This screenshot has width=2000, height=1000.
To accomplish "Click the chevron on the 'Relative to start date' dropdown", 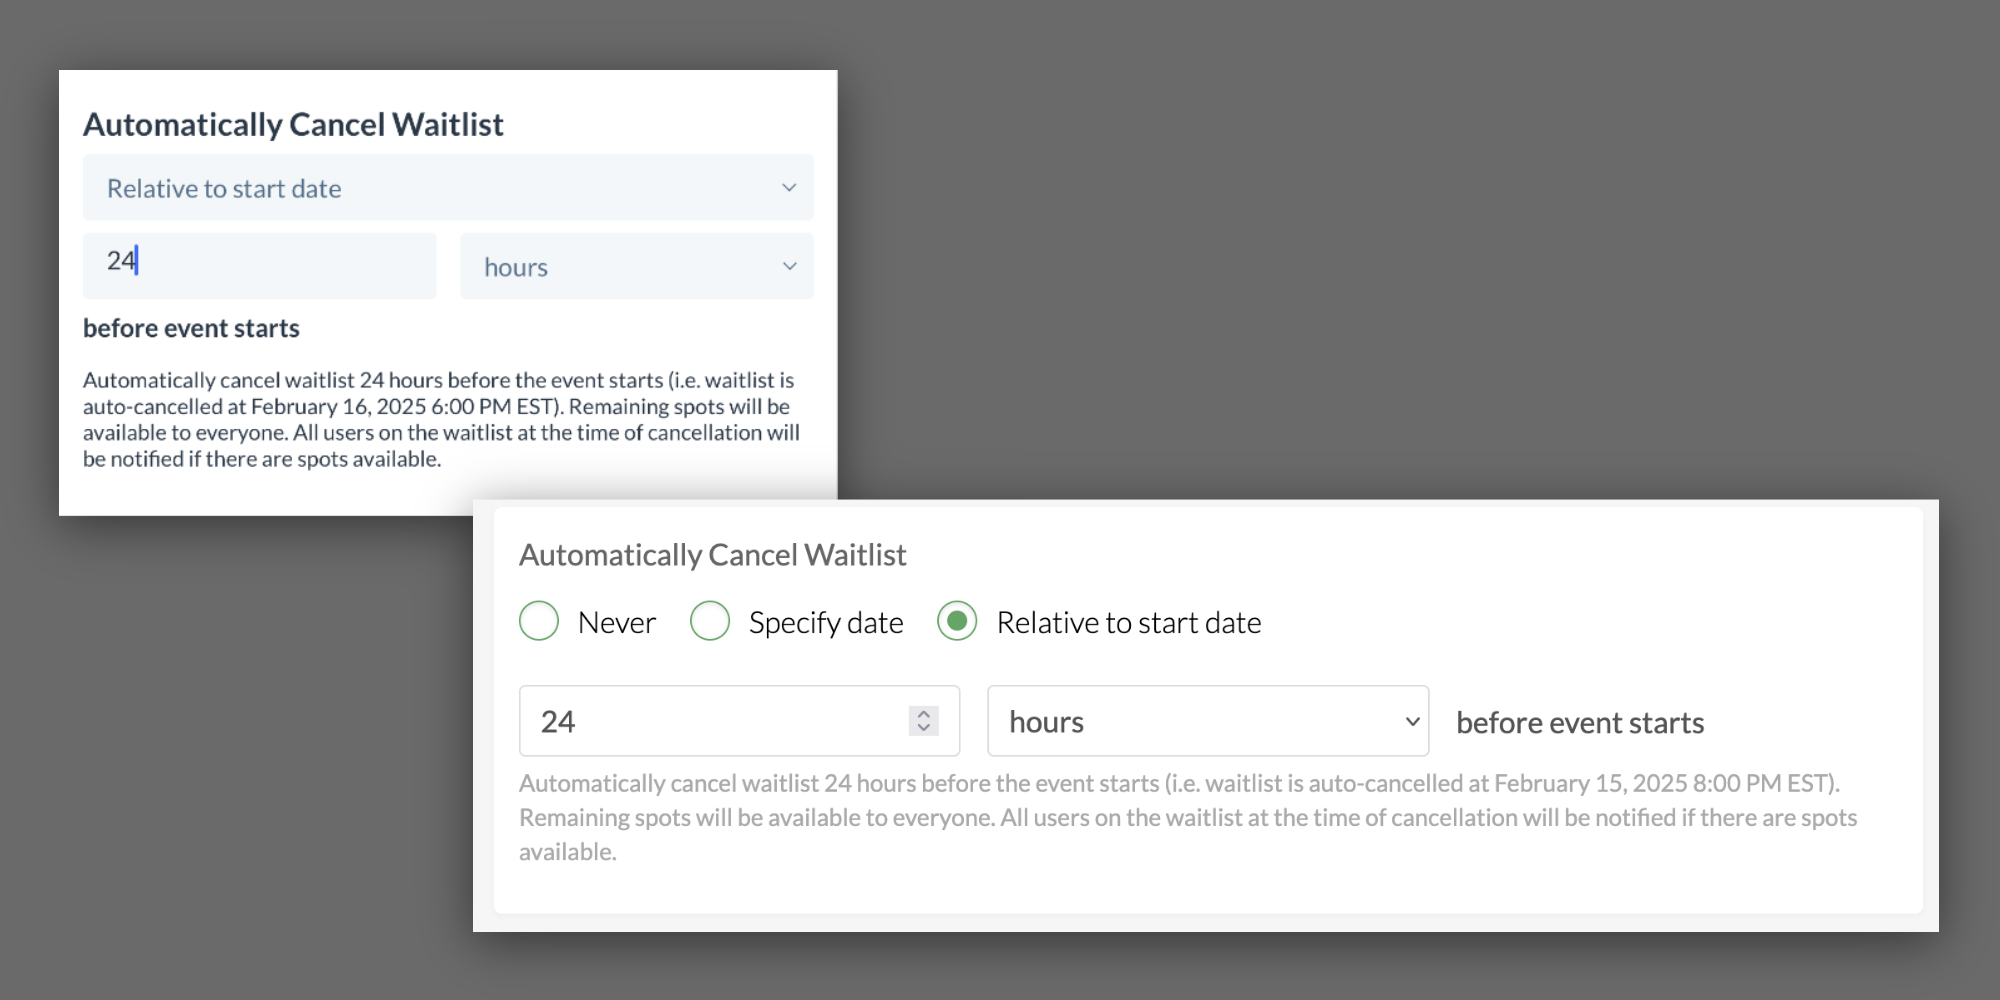I will 789,188.
